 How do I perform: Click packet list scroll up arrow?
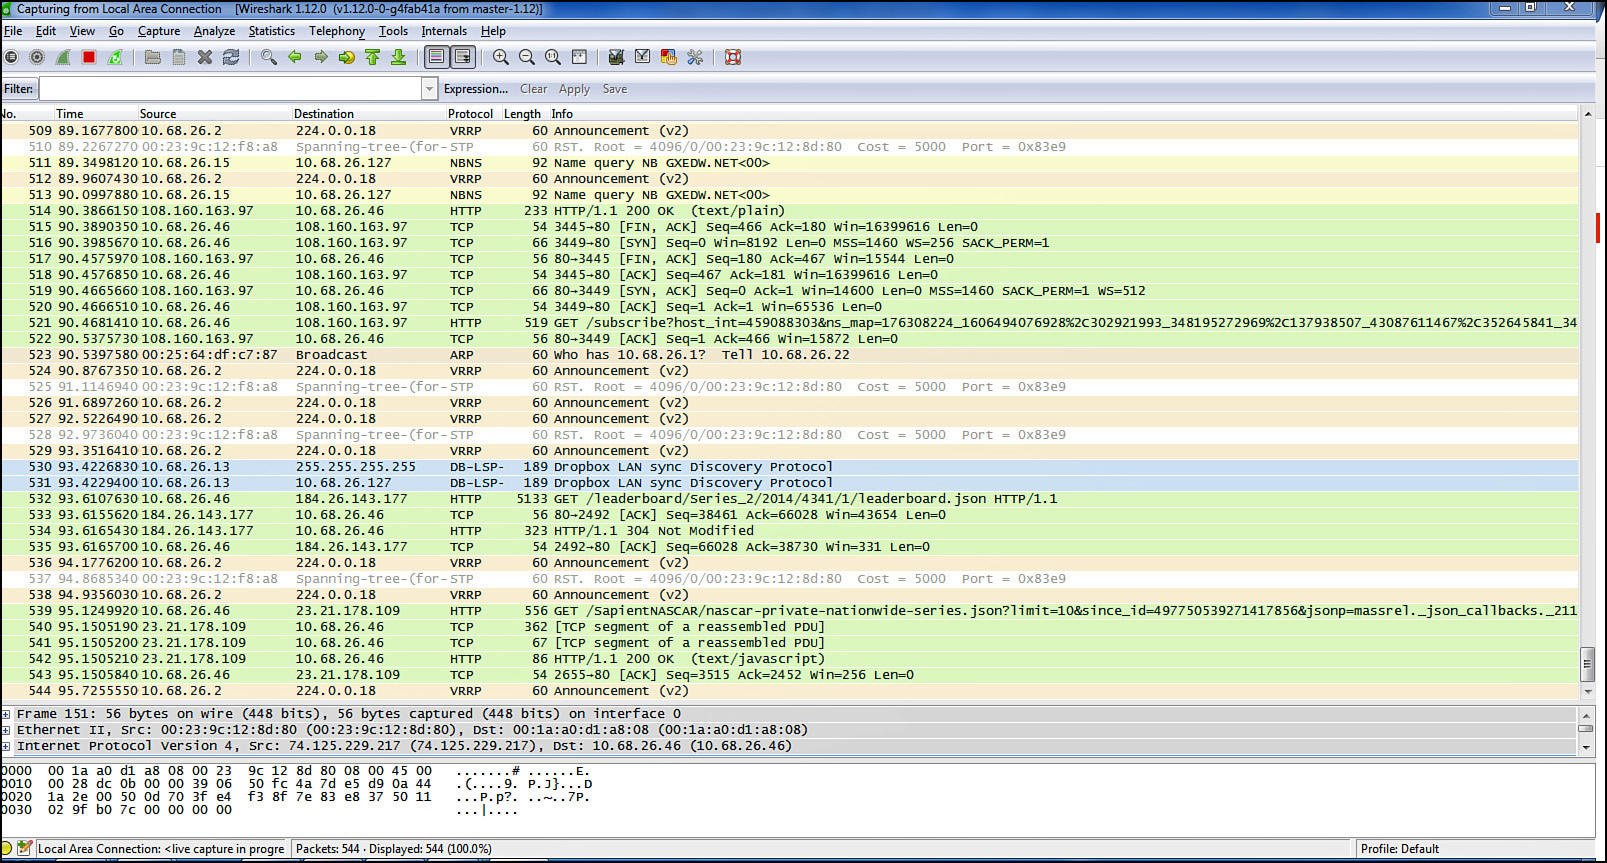[x=1586, y=114]
